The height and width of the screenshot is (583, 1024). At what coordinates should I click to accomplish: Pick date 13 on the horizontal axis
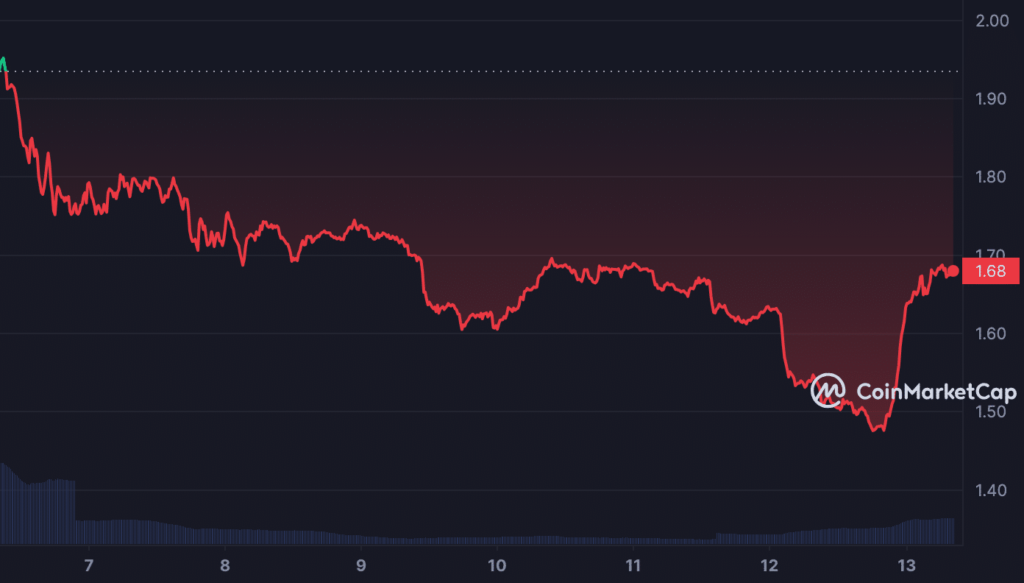pyautogui.click(x=904, y=565)
